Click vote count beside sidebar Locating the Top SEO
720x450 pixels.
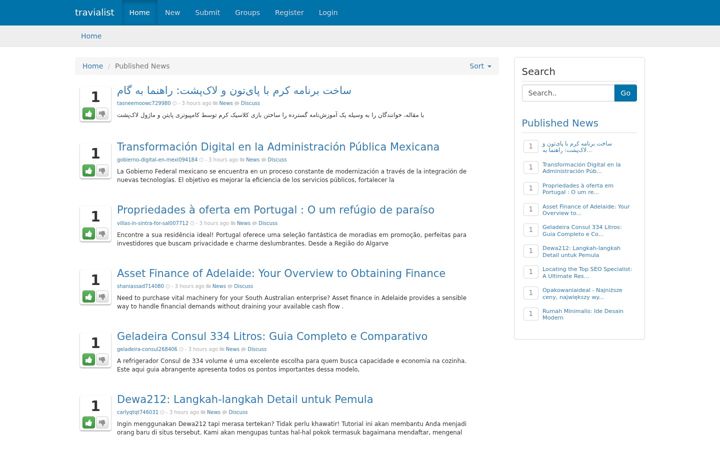click(531, 272)
